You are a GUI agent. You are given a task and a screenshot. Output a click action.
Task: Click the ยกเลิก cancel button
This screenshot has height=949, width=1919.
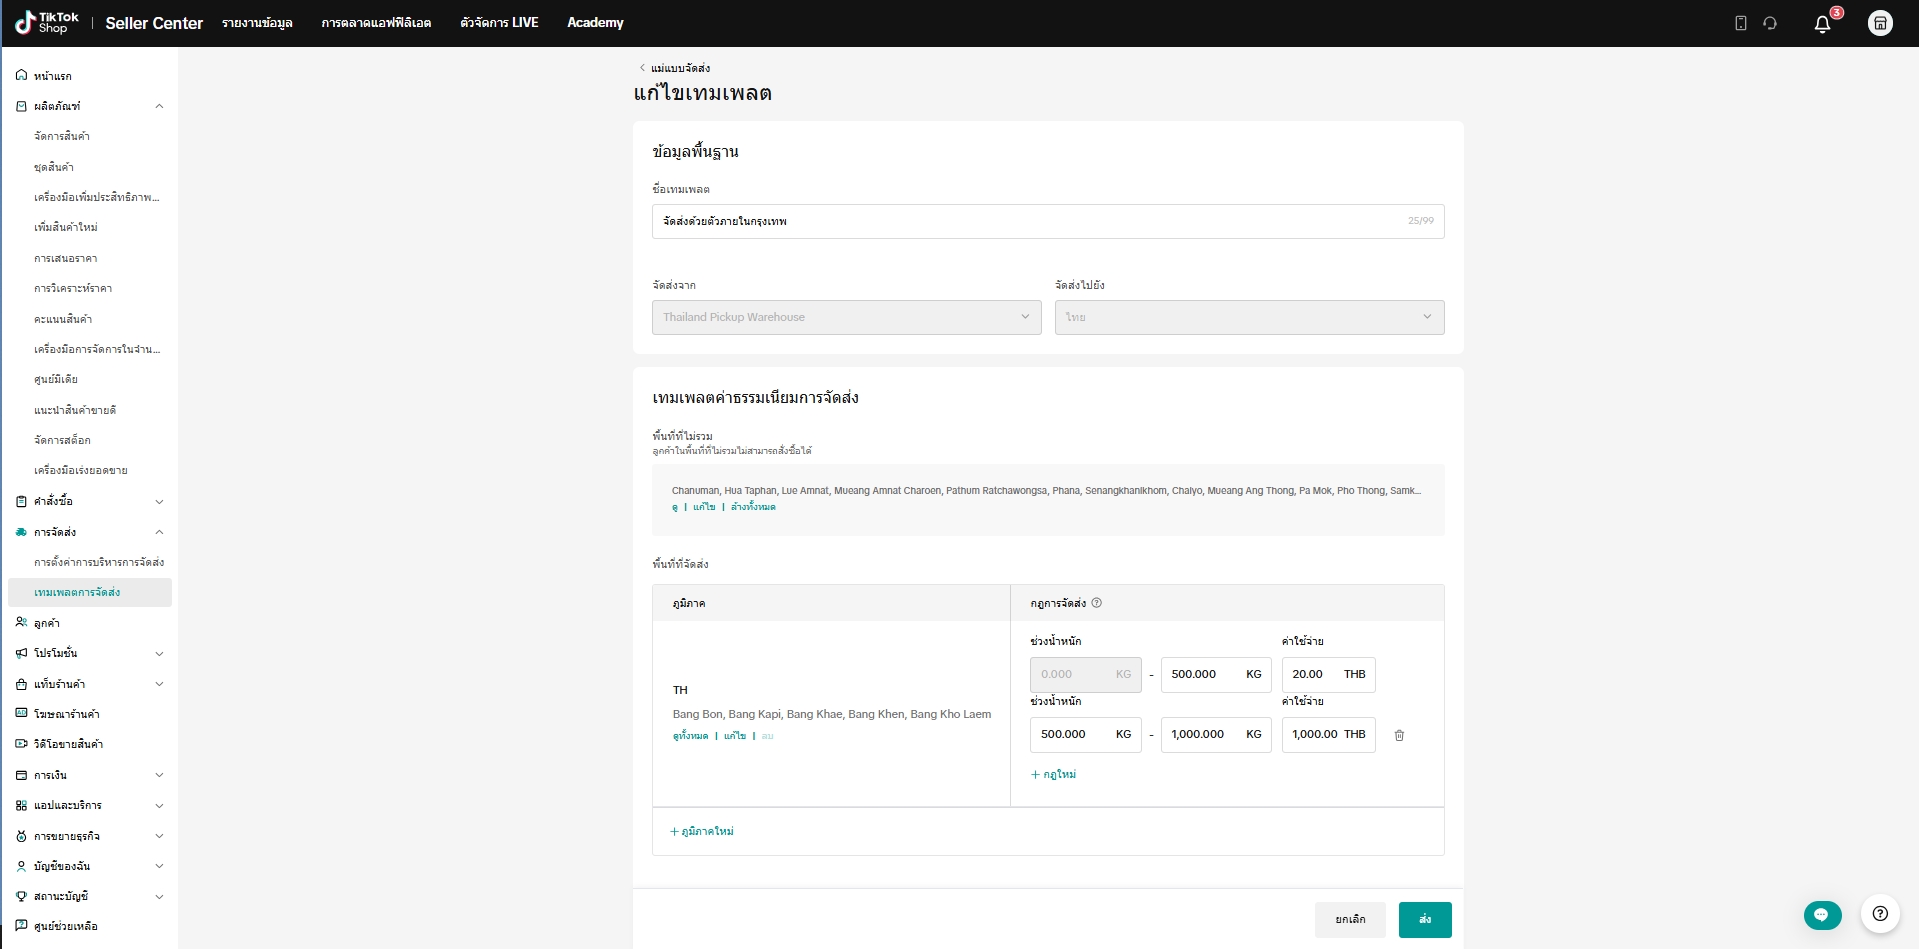click(1350, 919)
